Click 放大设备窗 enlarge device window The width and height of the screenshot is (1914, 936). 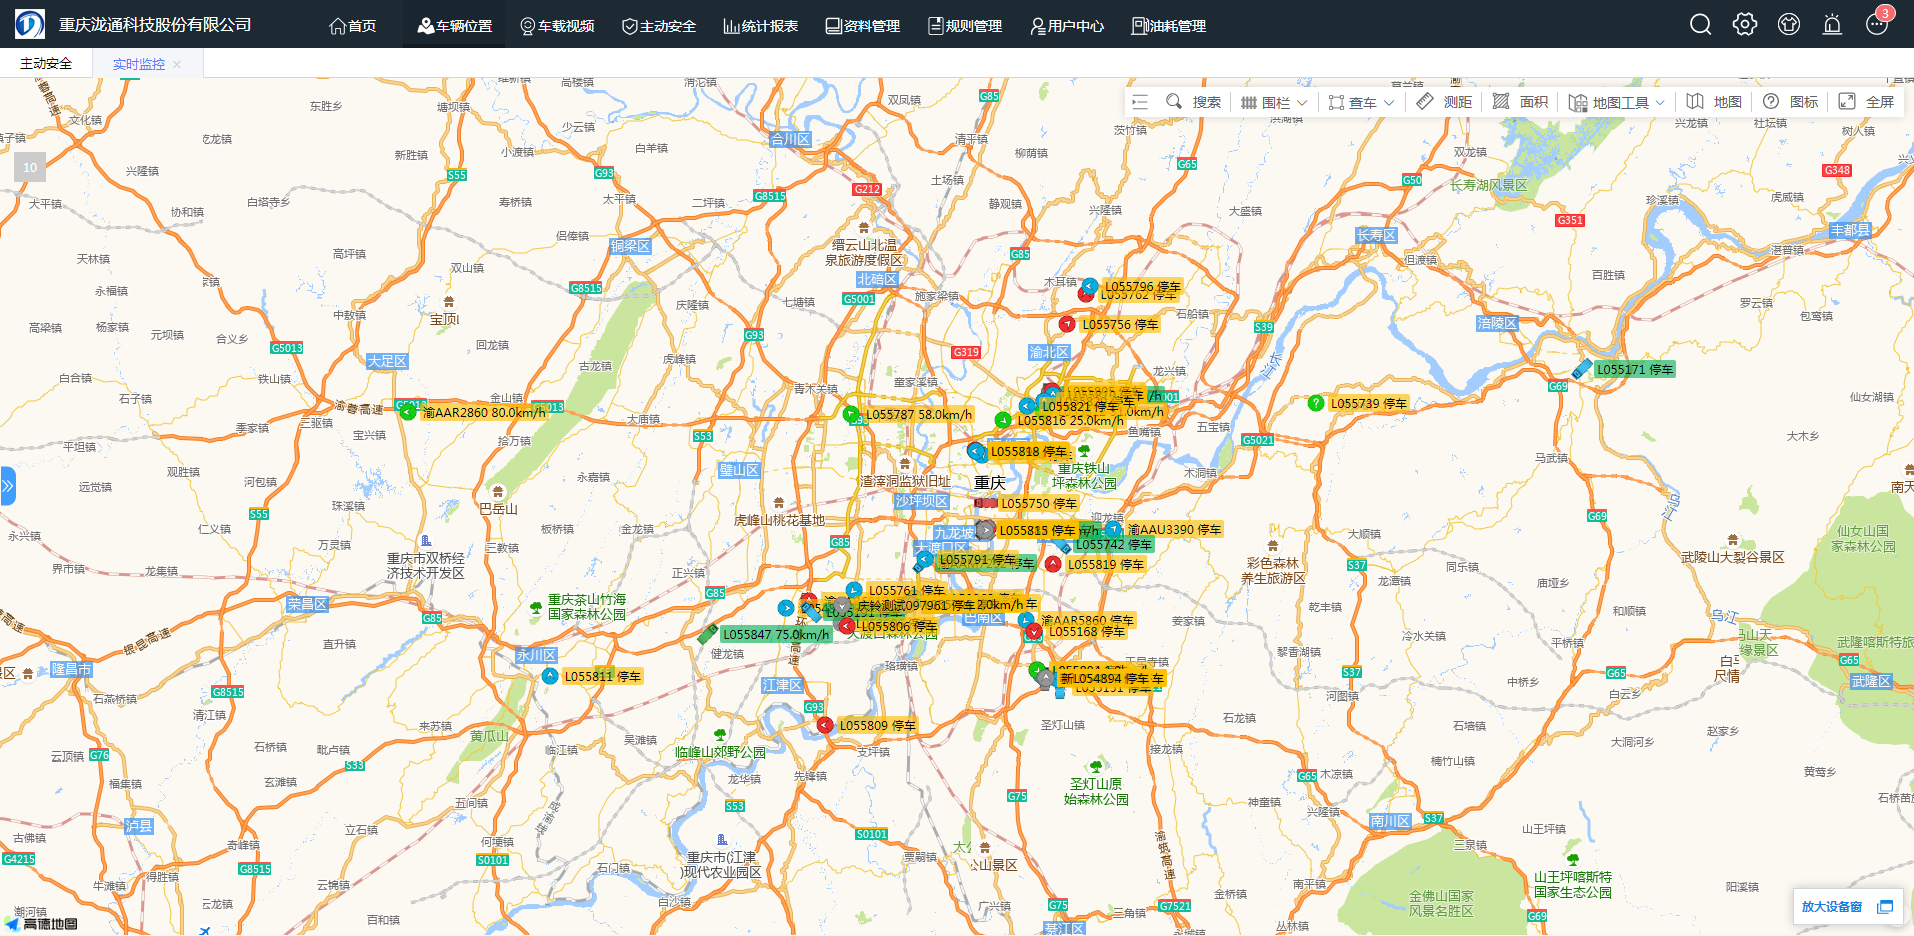coord(1847,906)
